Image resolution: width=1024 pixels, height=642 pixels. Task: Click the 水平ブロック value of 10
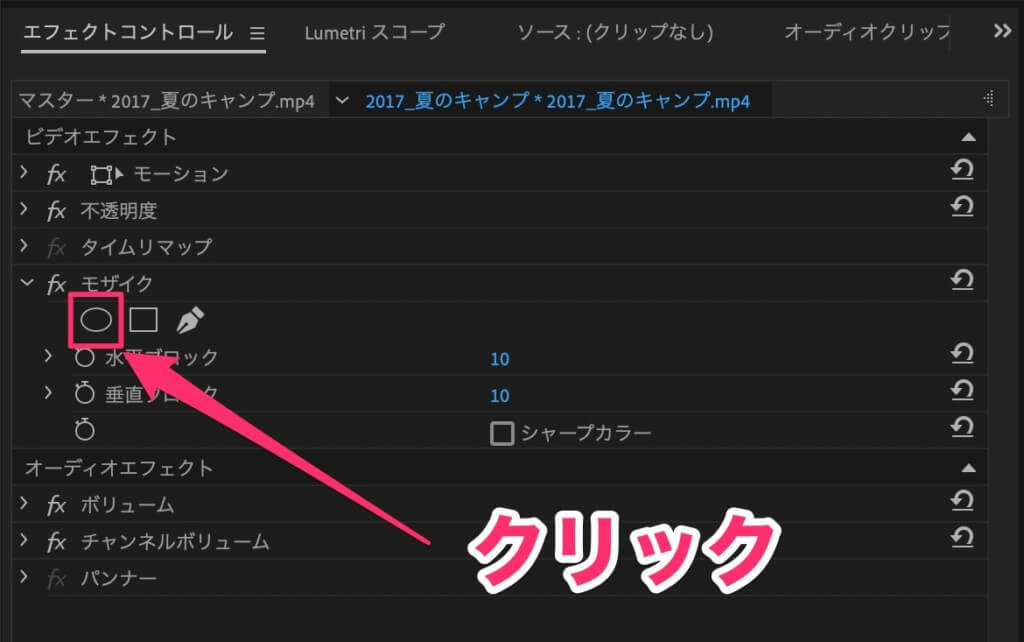pos(499,358)
